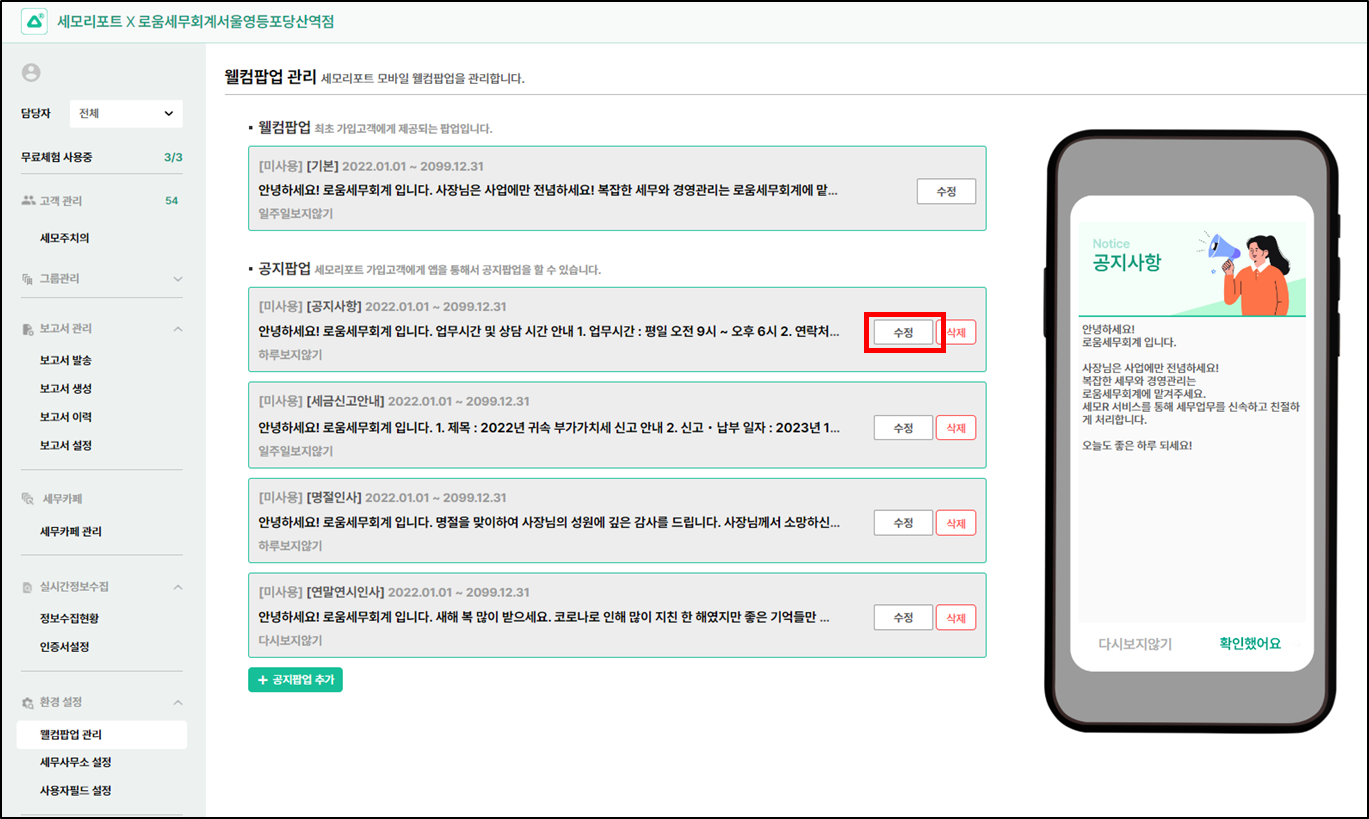Collapse the 보고서 관리 section chevron
Viewport: 1369px width, 819px height.
pyautogui.click(x=178, y=329)
